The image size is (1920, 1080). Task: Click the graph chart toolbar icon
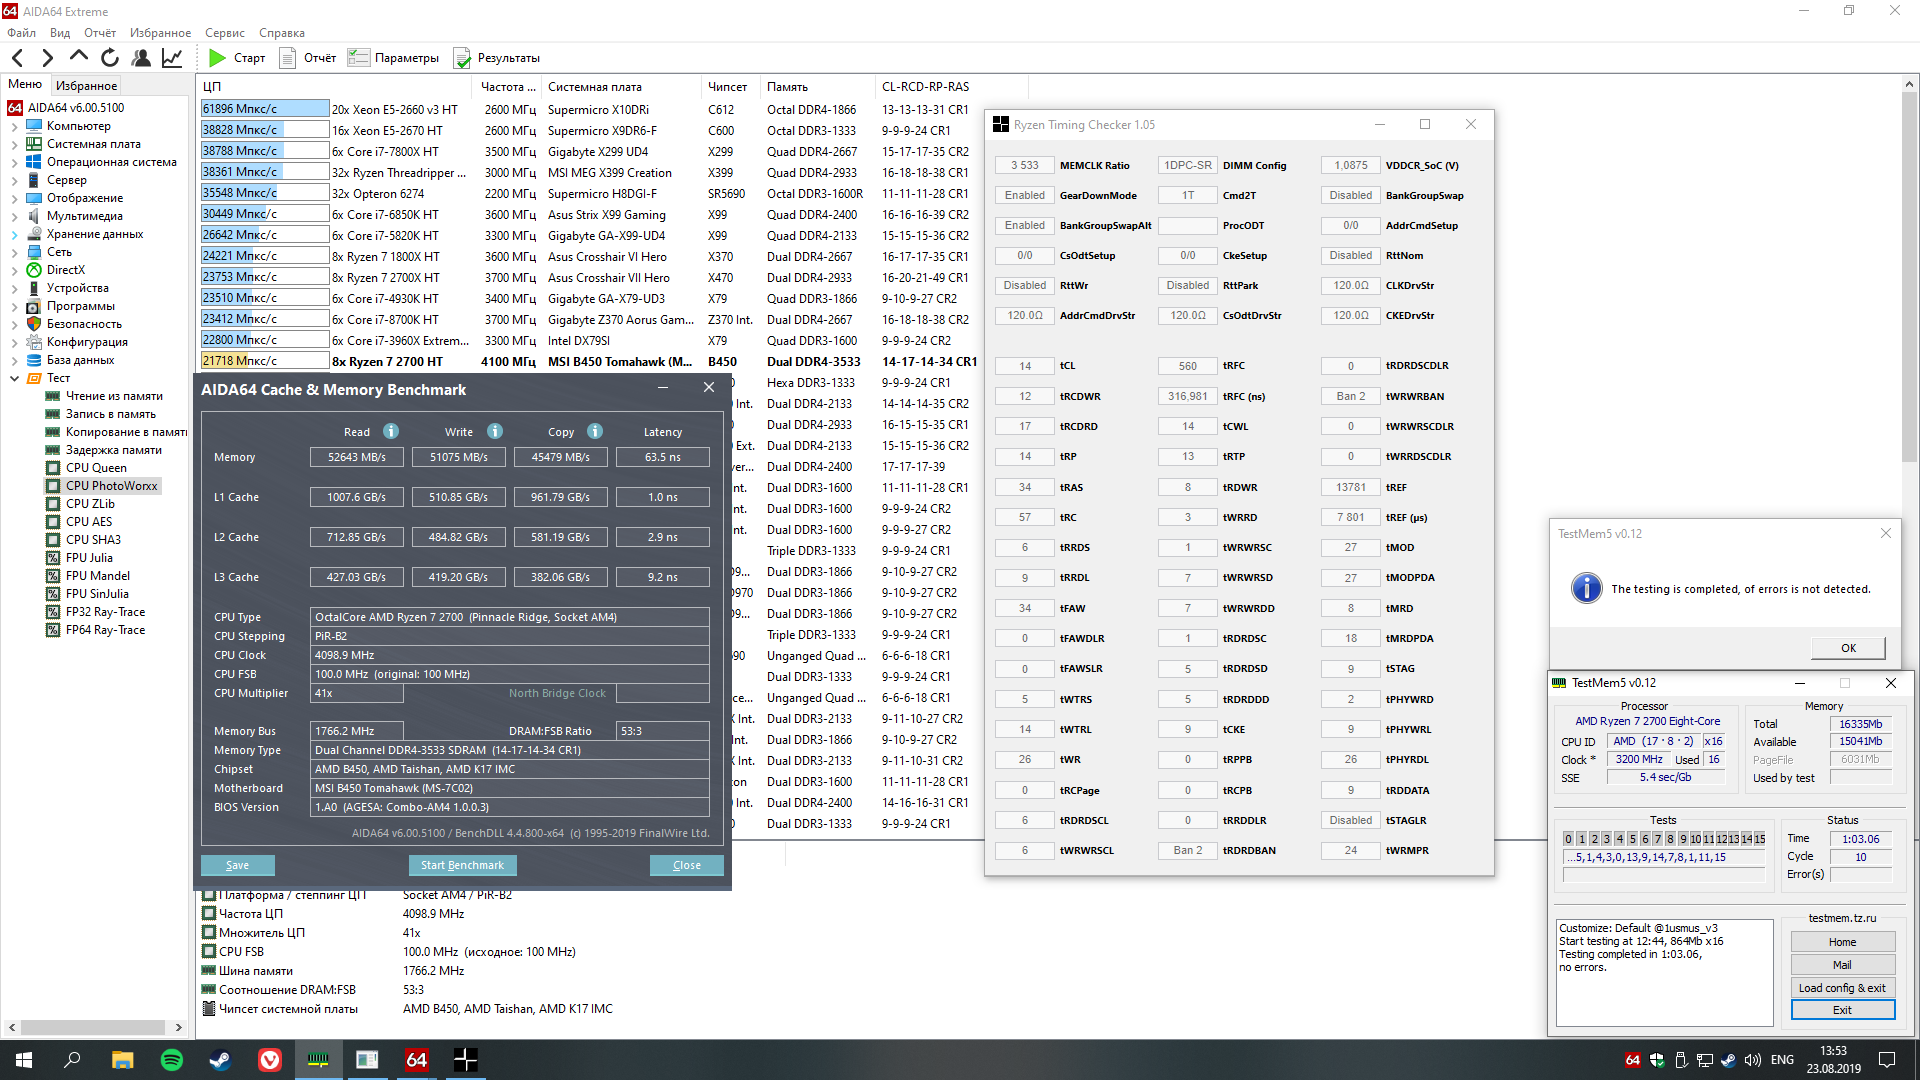172,58
